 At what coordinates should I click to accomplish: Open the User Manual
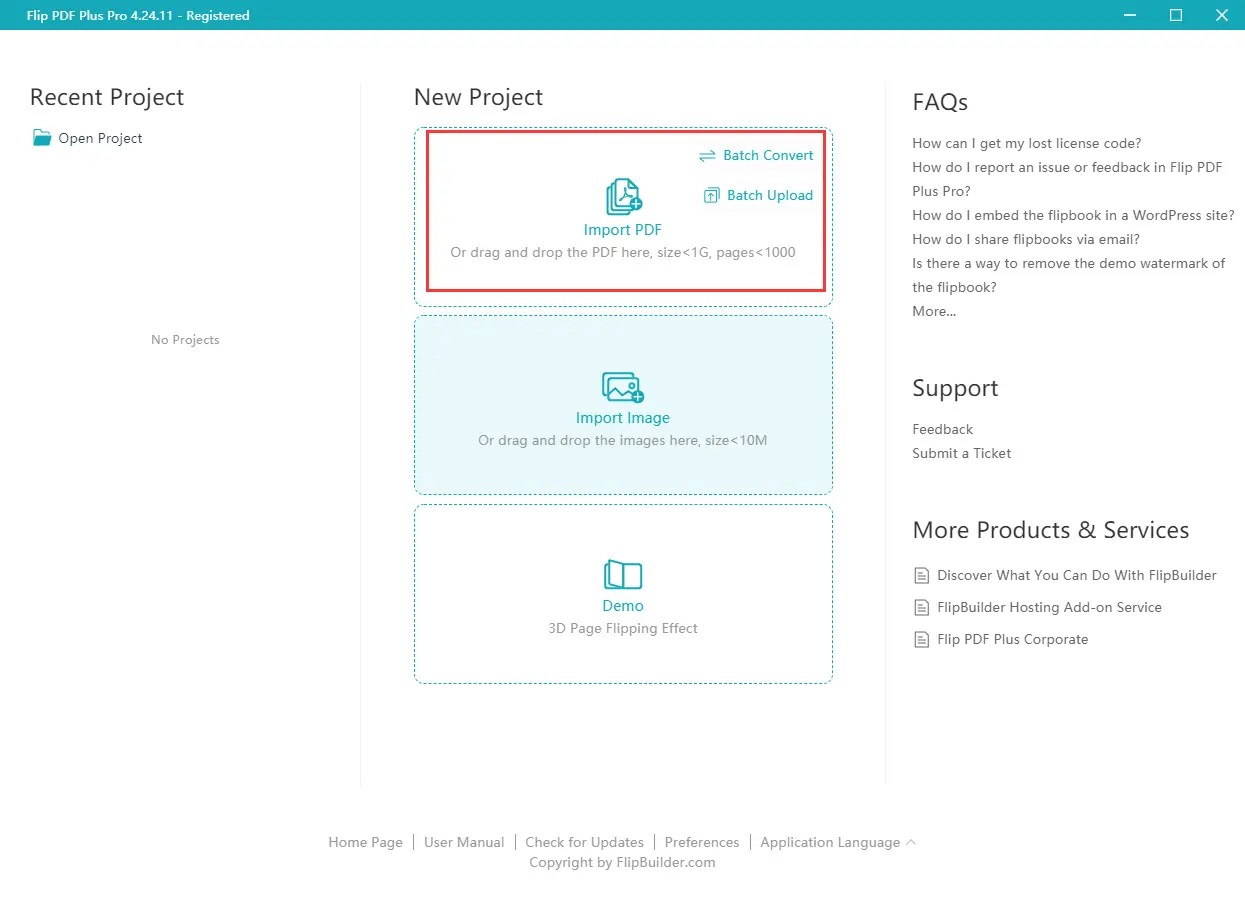click(463, 842)
